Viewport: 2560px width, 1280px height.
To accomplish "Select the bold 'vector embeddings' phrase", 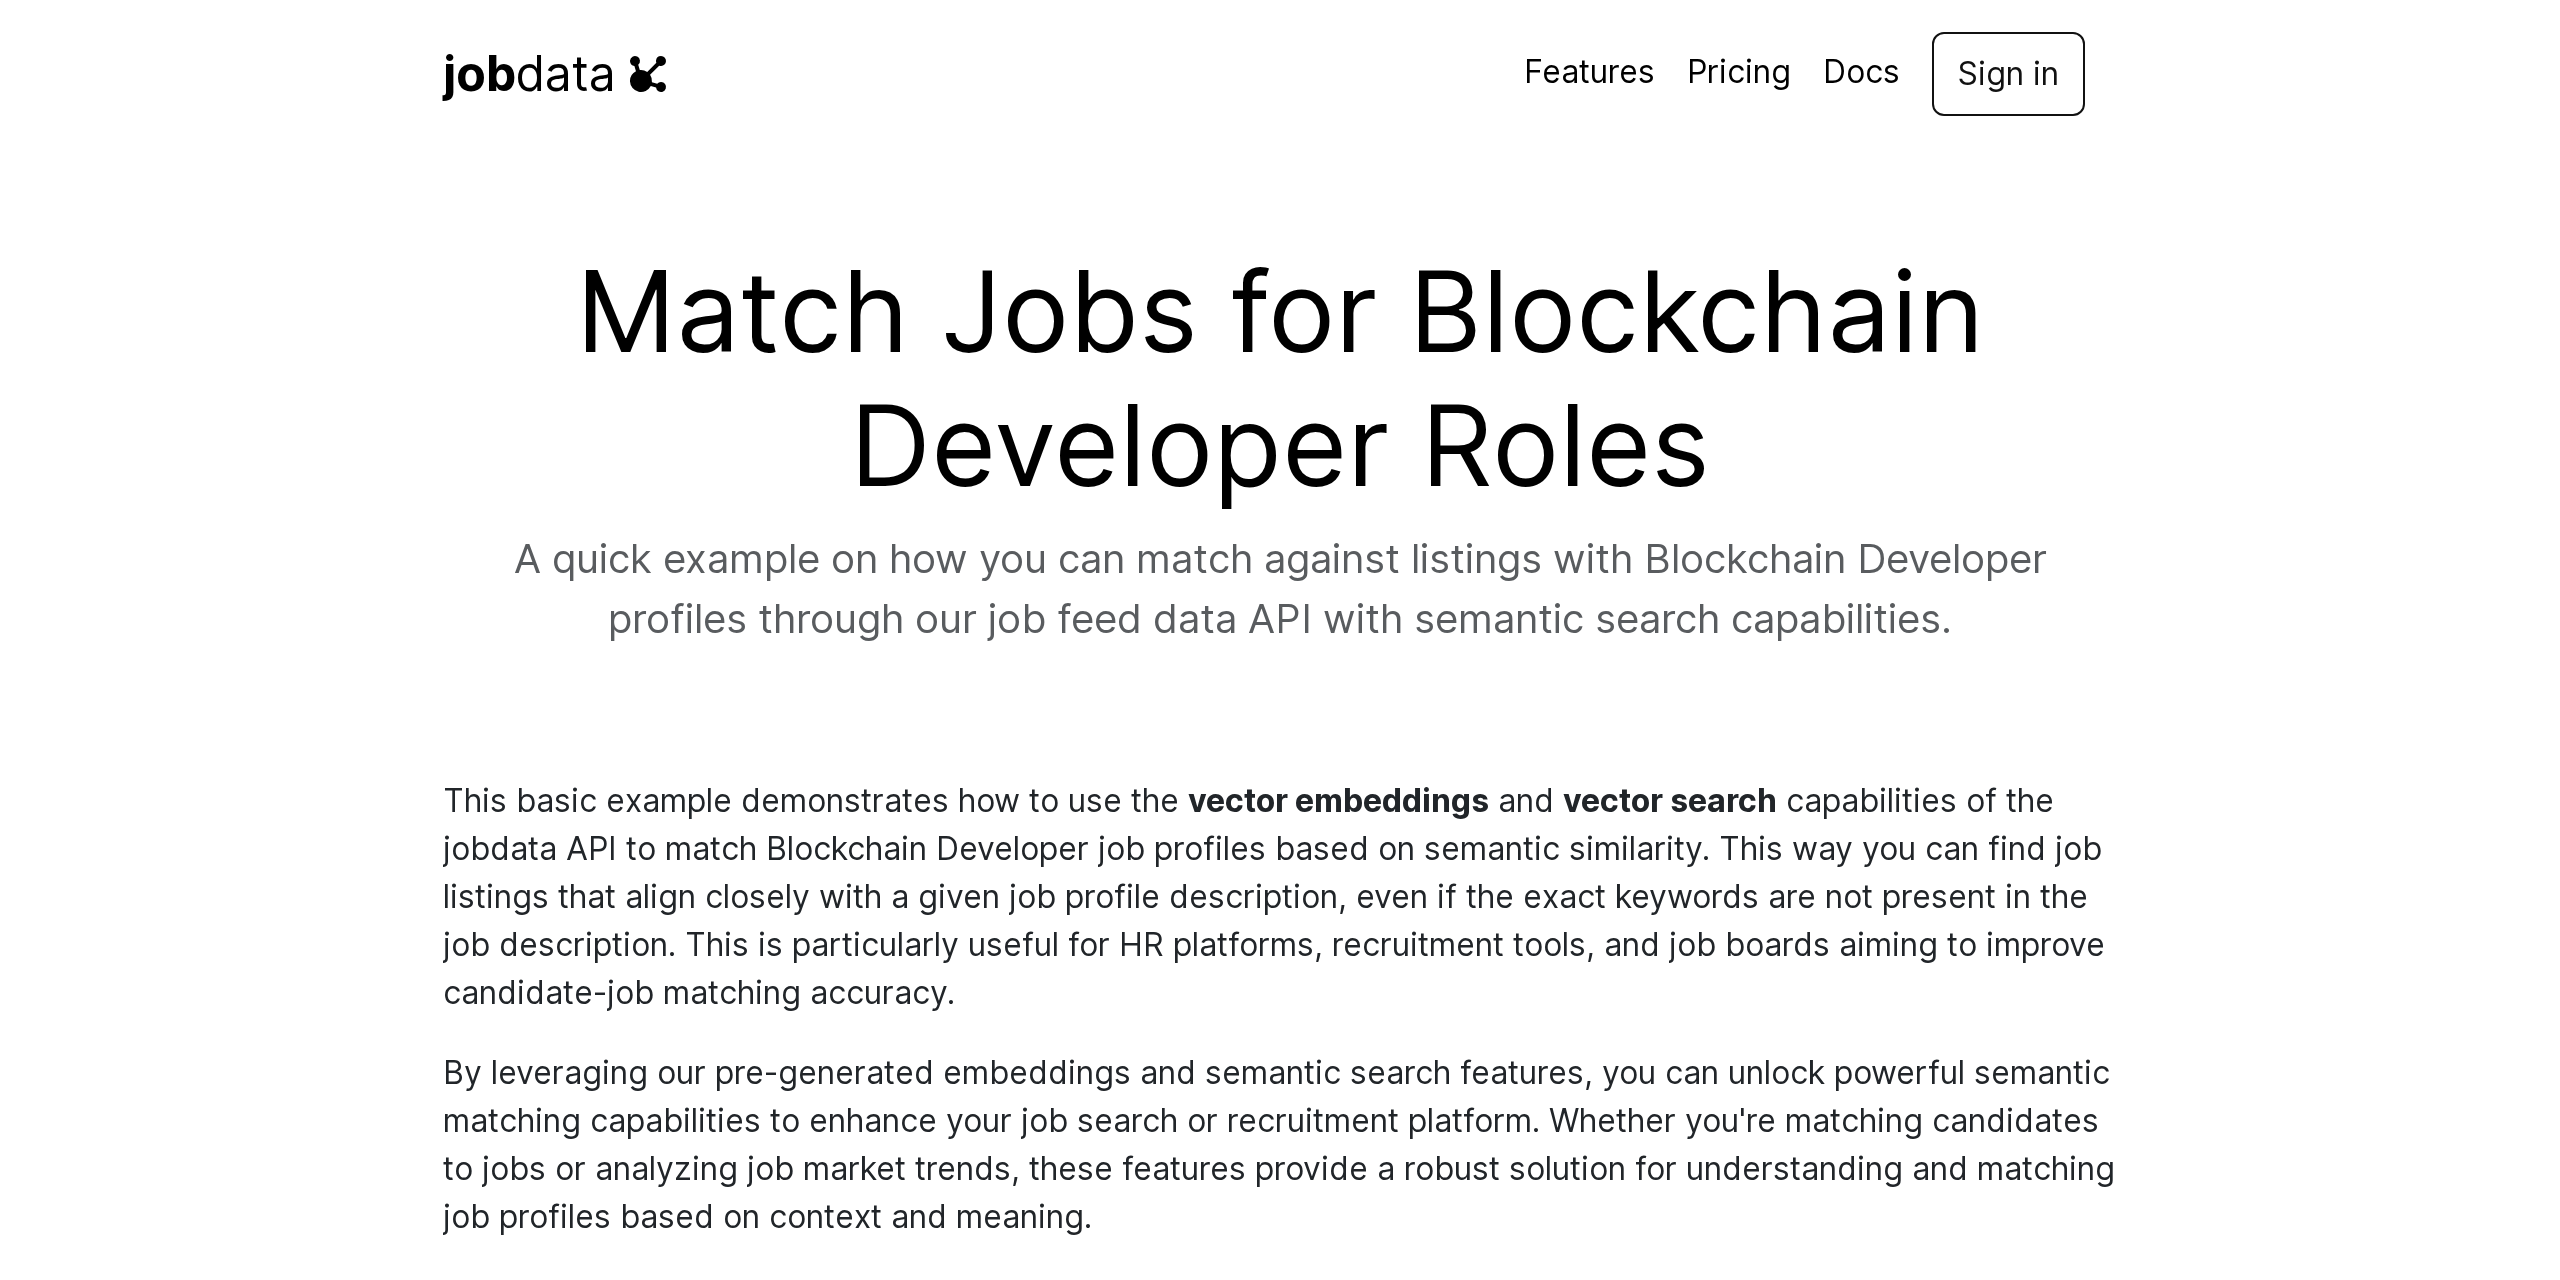I will pos(1337,800).
